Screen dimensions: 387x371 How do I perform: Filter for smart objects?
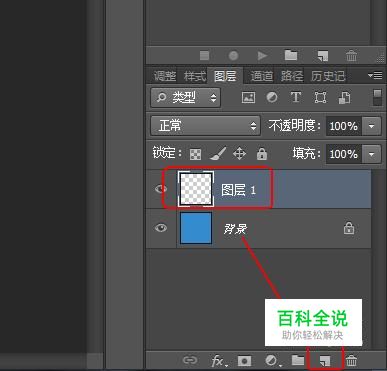tap(344, 98)
